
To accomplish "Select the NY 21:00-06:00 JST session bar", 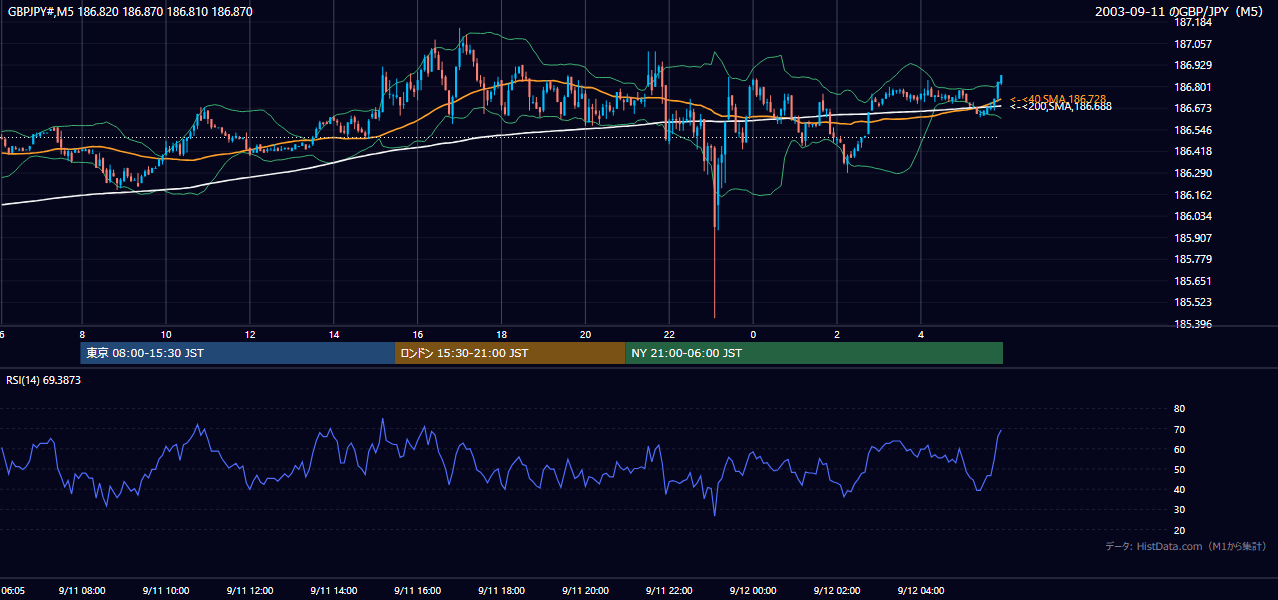I will tap(814, 353).
